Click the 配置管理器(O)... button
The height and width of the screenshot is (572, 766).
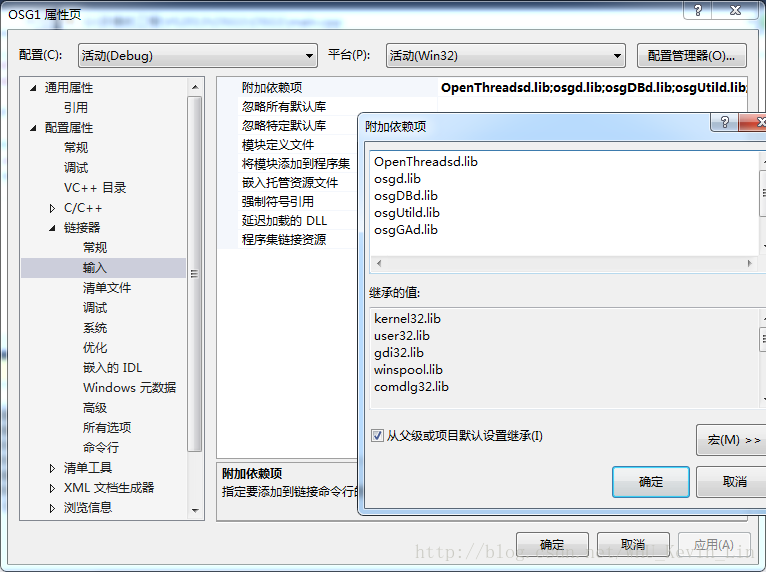click(691, 56)
